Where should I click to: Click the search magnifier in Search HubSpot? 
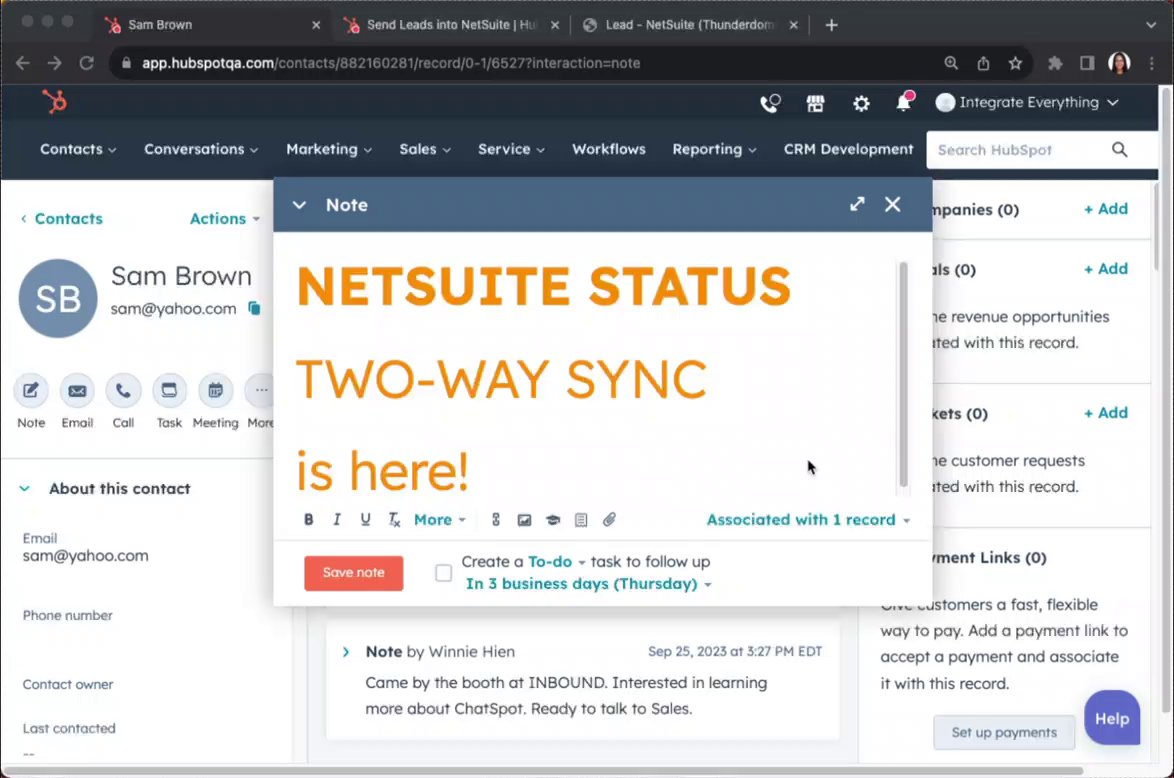click(1119, 150)
